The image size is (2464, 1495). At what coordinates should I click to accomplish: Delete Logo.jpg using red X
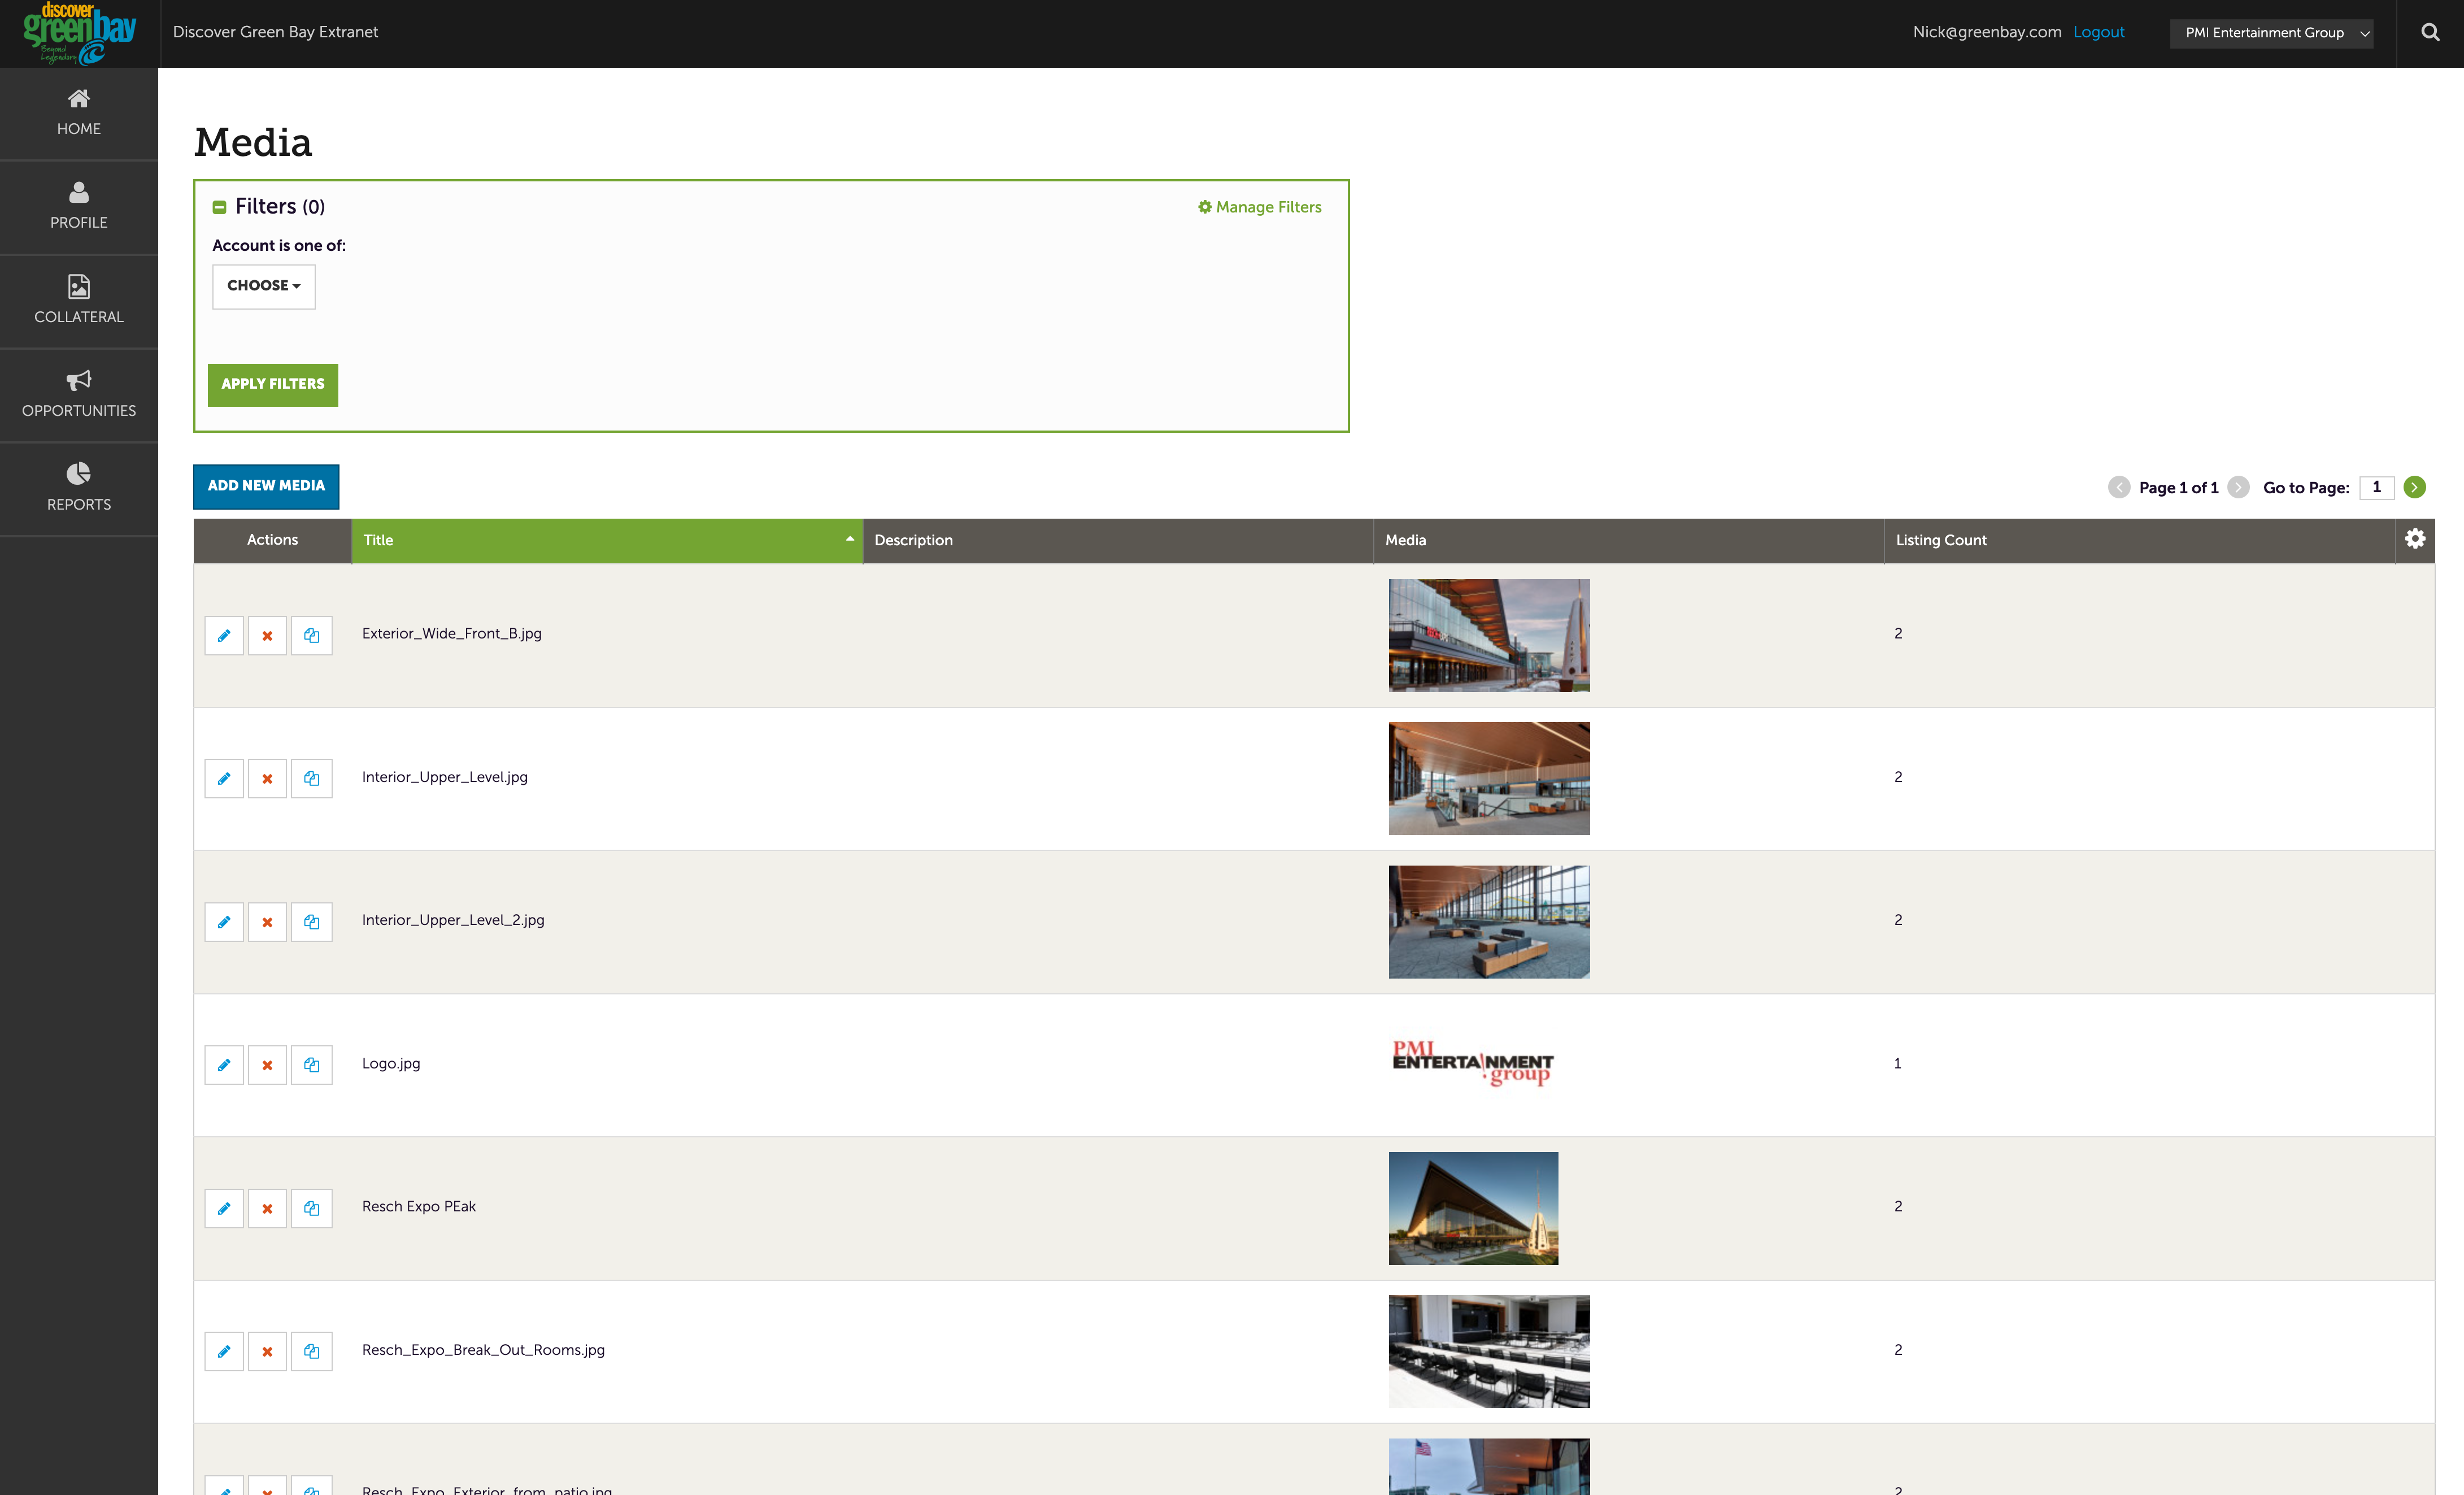[267, 1064]
